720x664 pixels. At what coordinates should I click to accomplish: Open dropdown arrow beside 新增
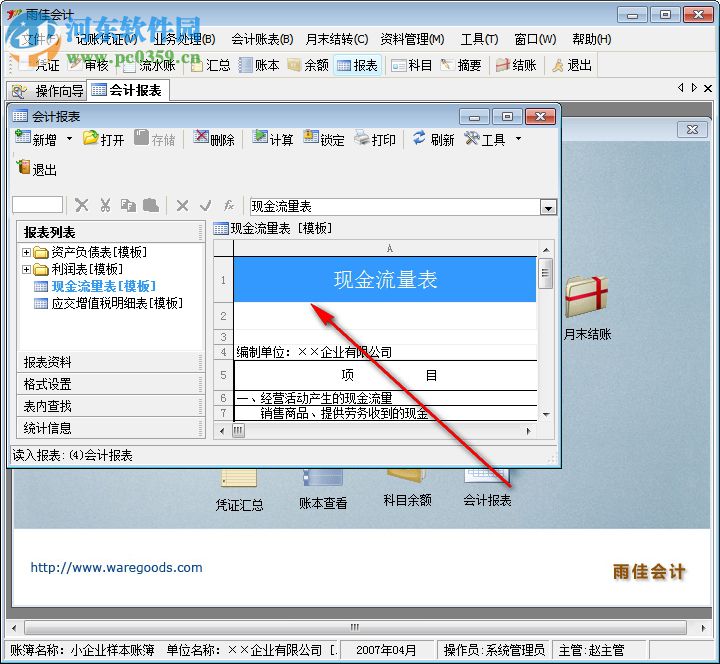[69, 139]
